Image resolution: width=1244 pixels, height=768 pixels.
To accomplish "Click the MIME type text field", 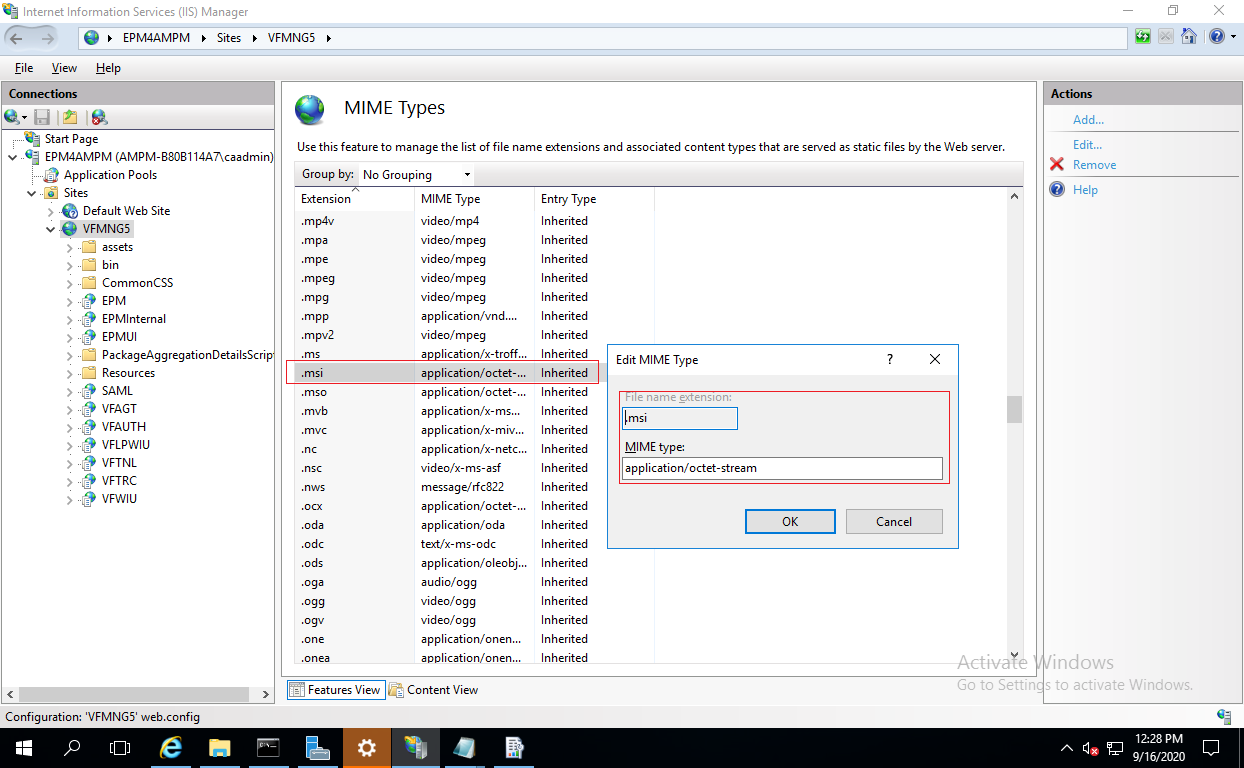I will [x=782, y=468].
